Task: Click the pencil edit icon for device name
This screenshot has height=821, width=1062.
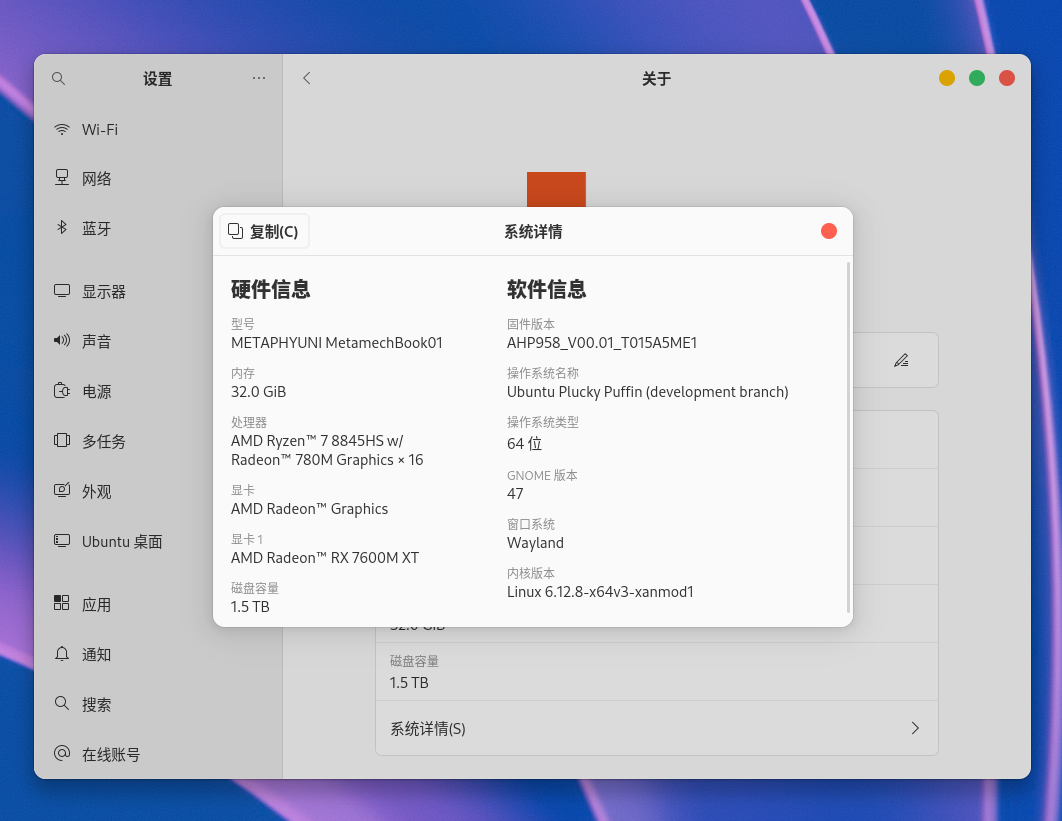Action: [901, 360]
